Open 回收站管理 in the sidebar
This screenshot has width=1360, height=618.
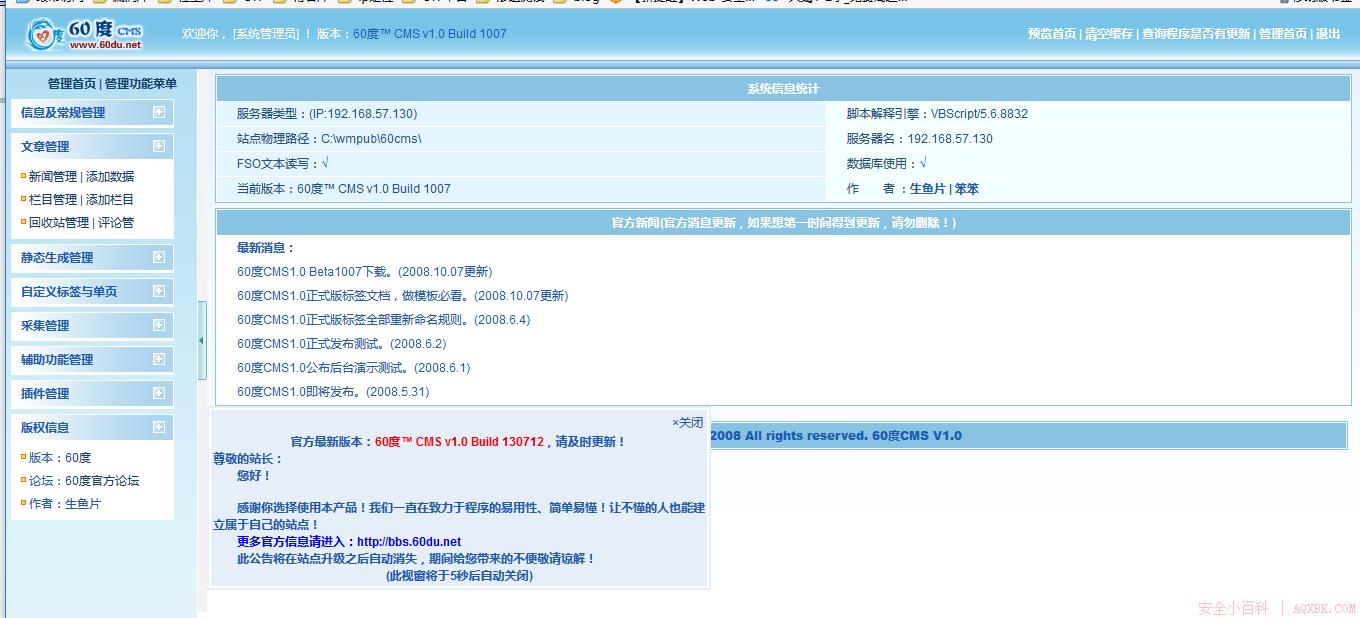[x=59, y=223]
